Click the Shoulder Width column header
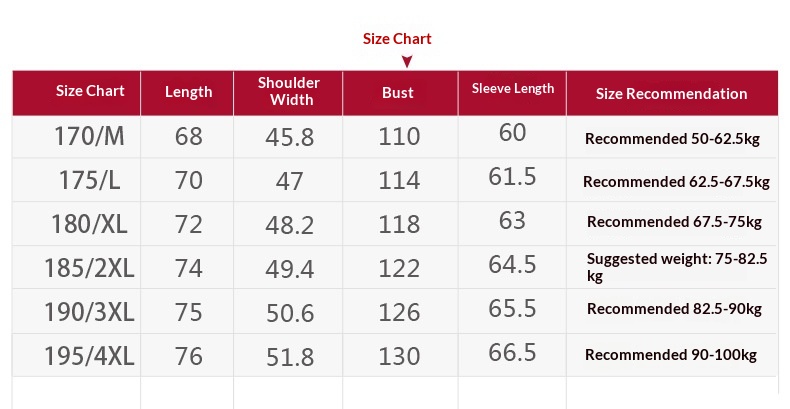The image size is (790, 409). [x=288, y=91]
